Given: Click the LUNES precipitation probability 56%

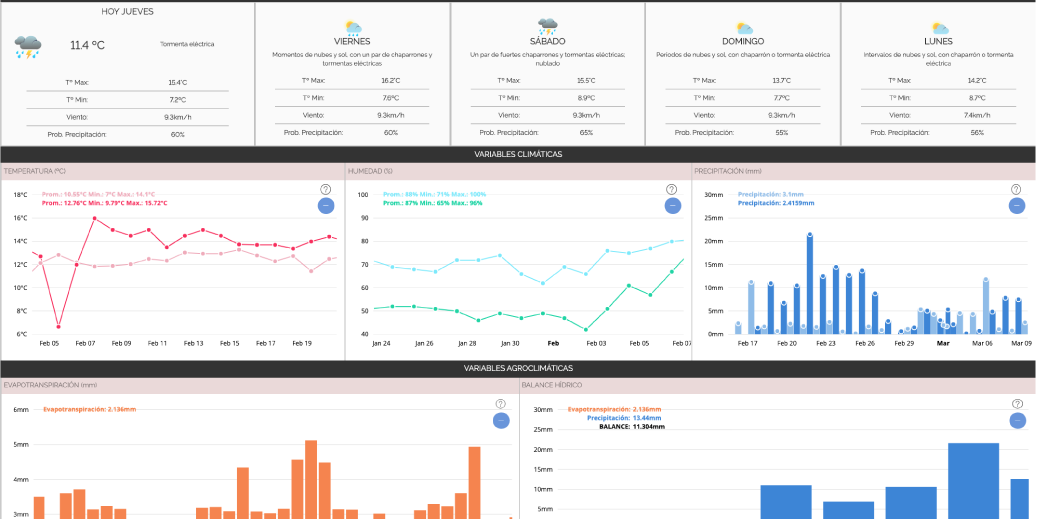Looking at the screenshot, I should coord(977,132).
